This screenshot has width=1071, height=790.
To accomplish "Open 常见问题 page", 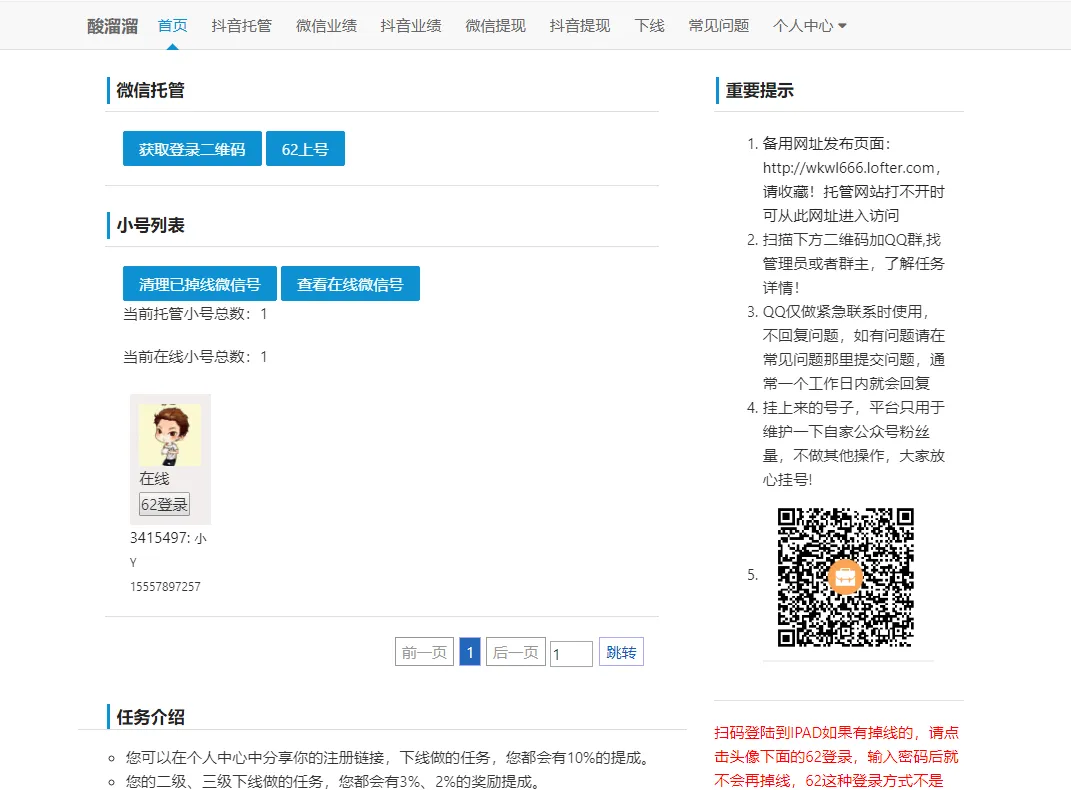I will pyautogui.click(x=719, y=26).
